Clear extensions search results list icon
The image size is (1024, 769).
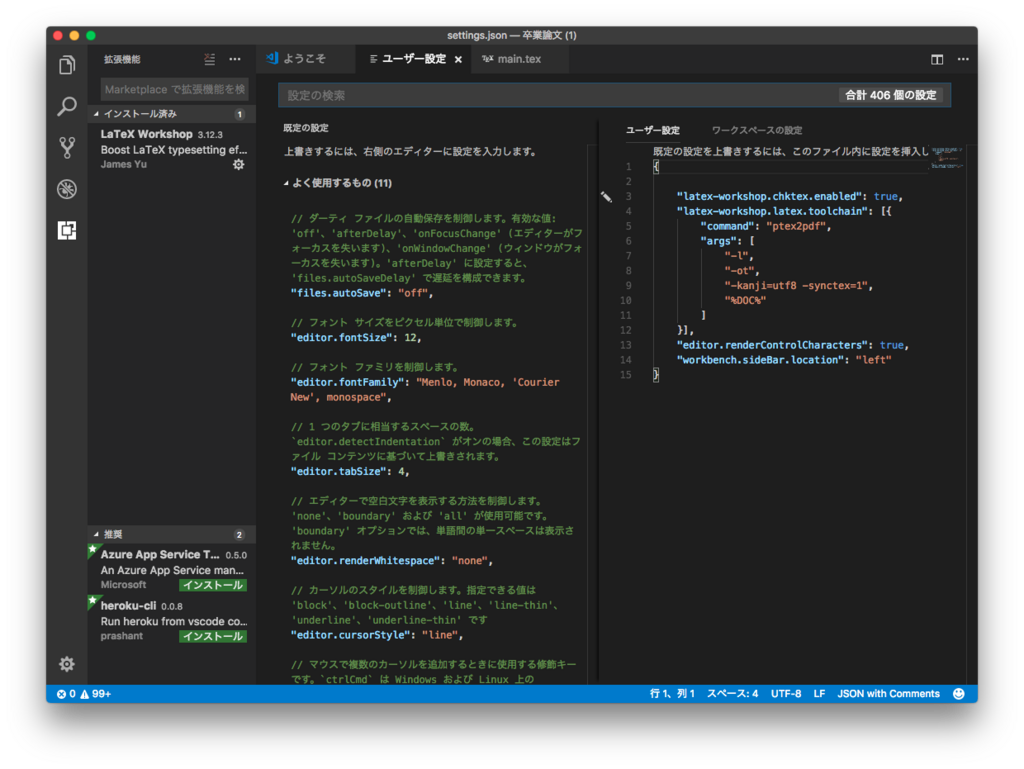210,59
